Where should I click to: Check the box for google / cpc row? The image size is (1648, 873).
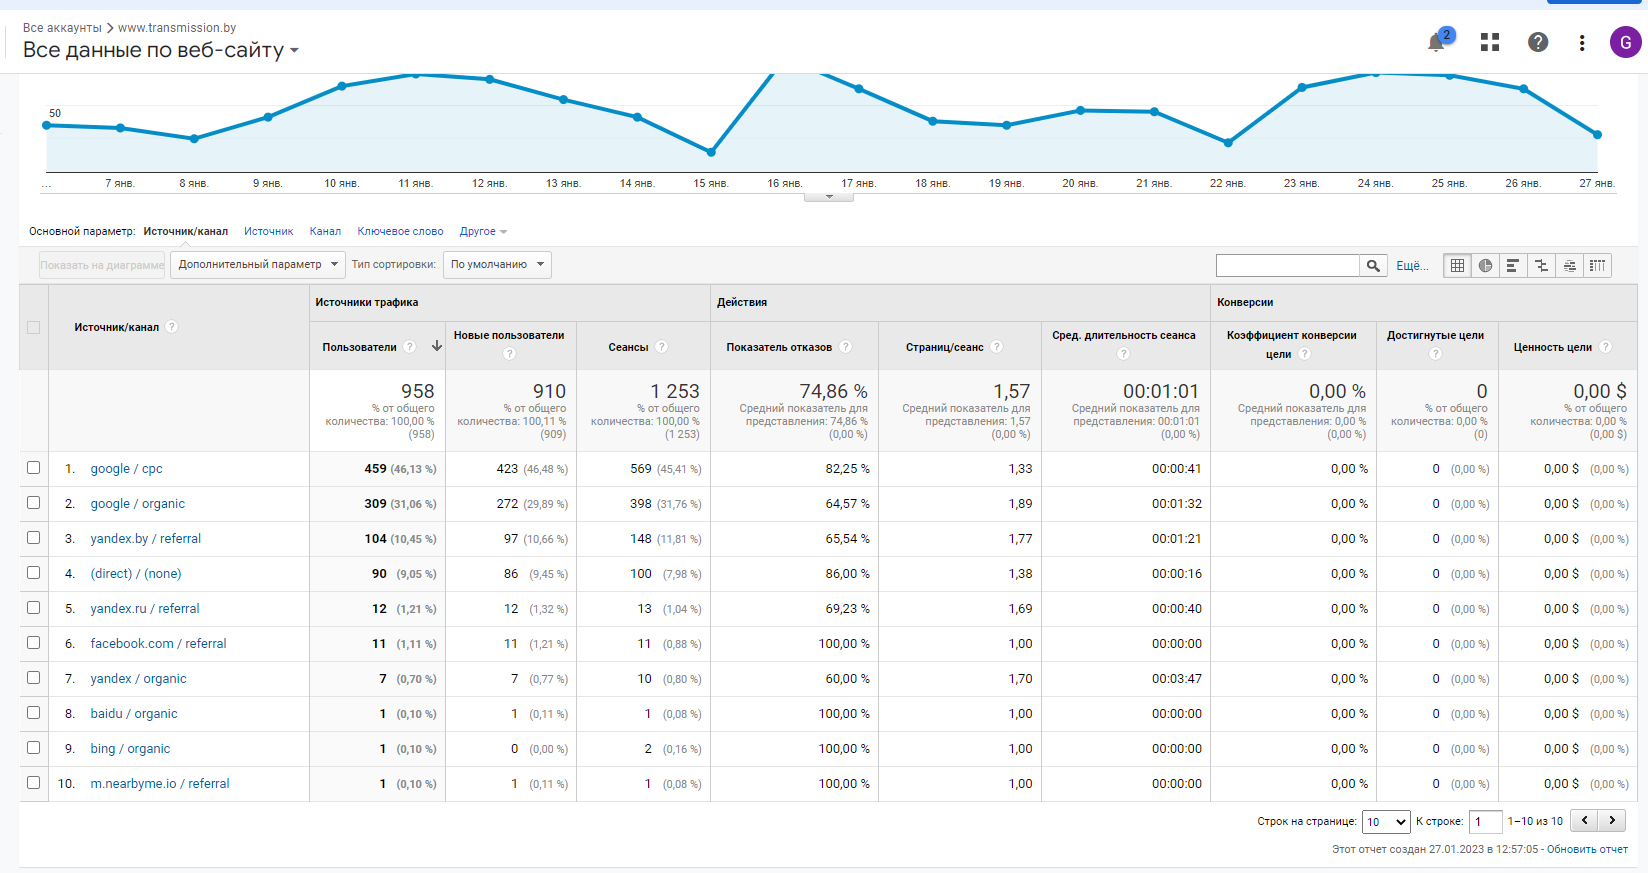34,468
